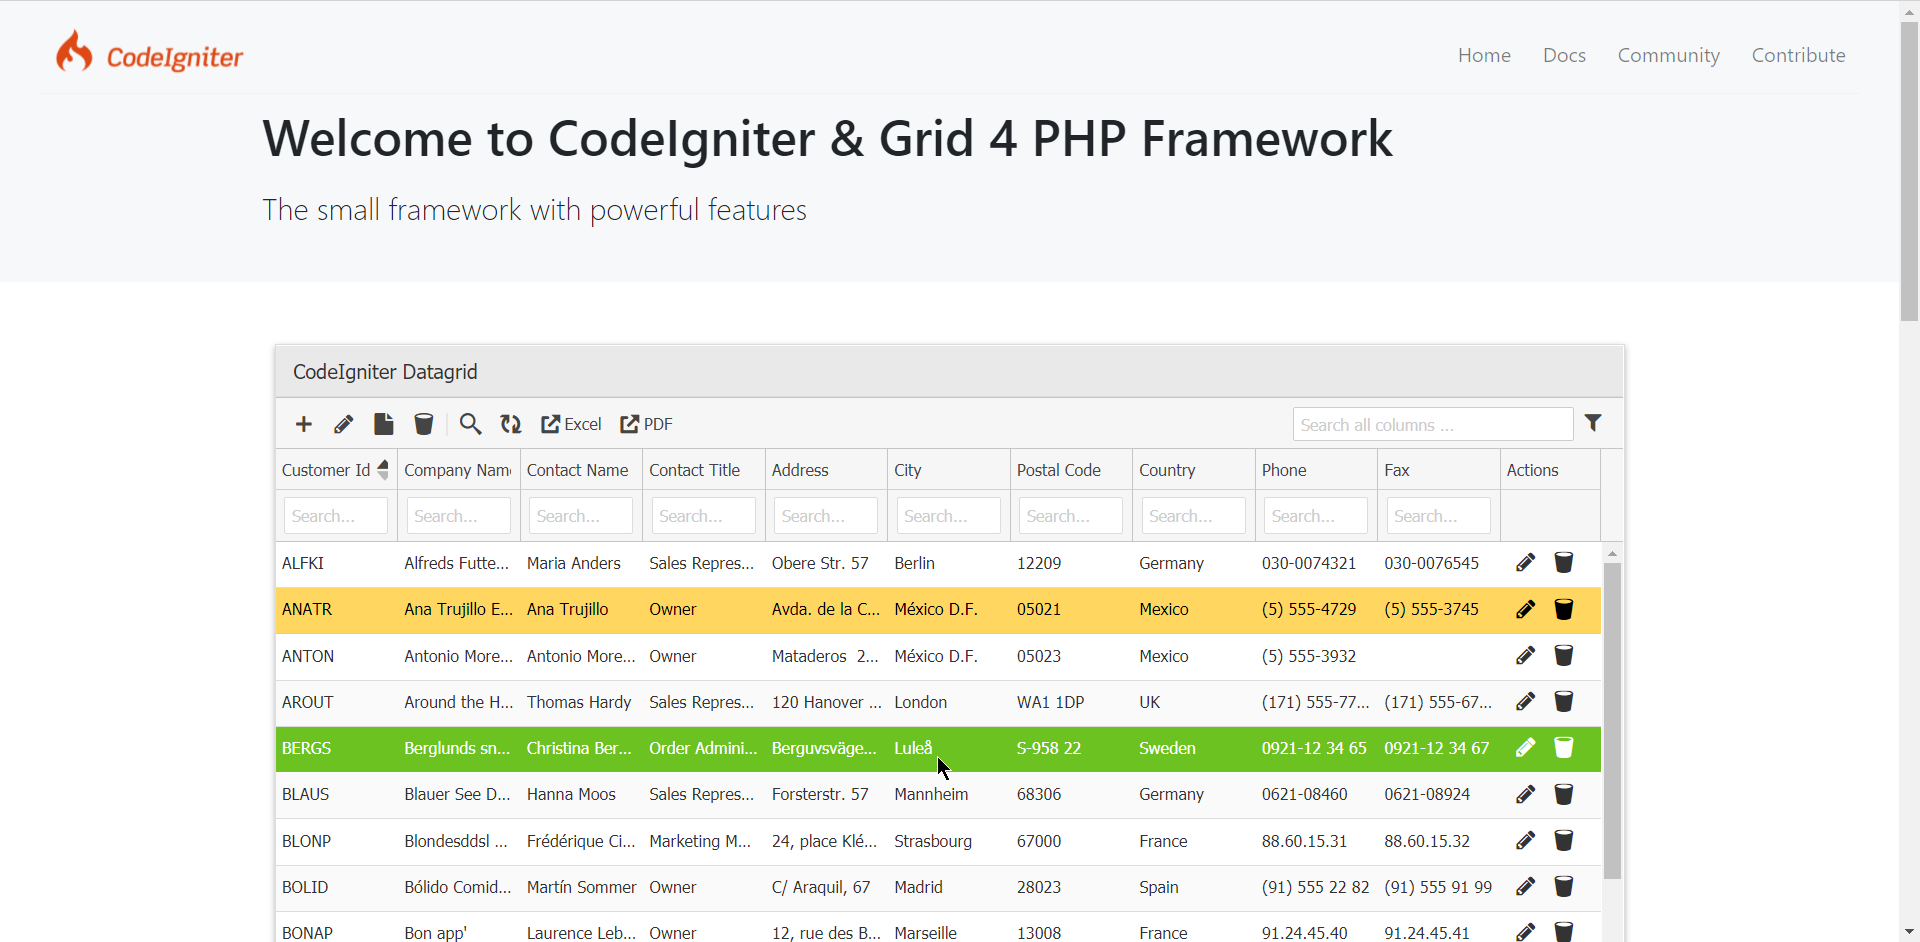The width and height of the screenshot is (1920, 942).
Task: Sort by the City column header
Action: 908,470
